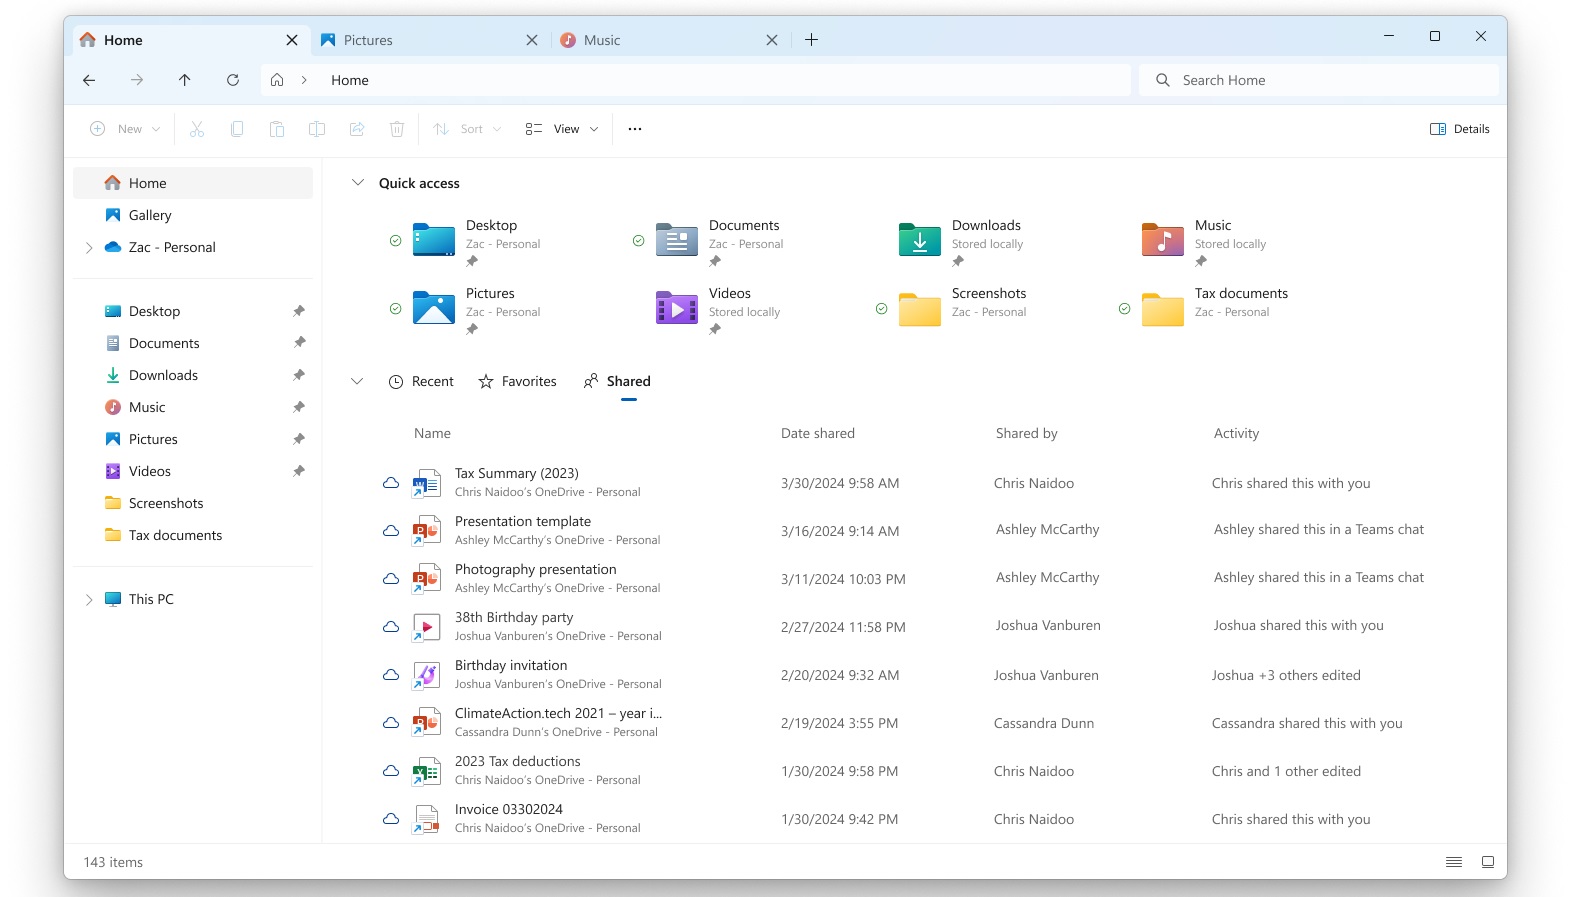This screenshot has width=1571, height=897.
Task: Expand the Zac - Personal OneDrive node
Action: tap(89, 248)
